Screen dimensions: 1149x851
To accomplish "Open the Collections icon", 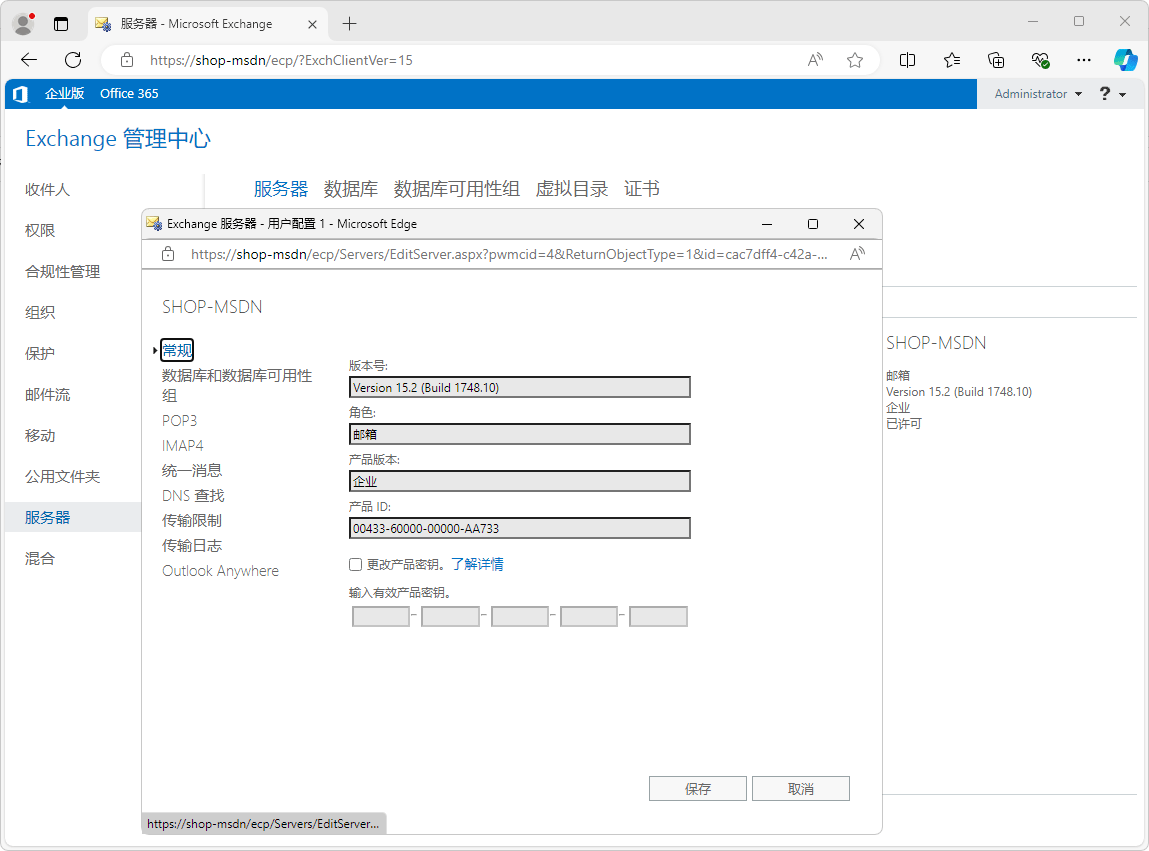I will click(x=996, y=60).
